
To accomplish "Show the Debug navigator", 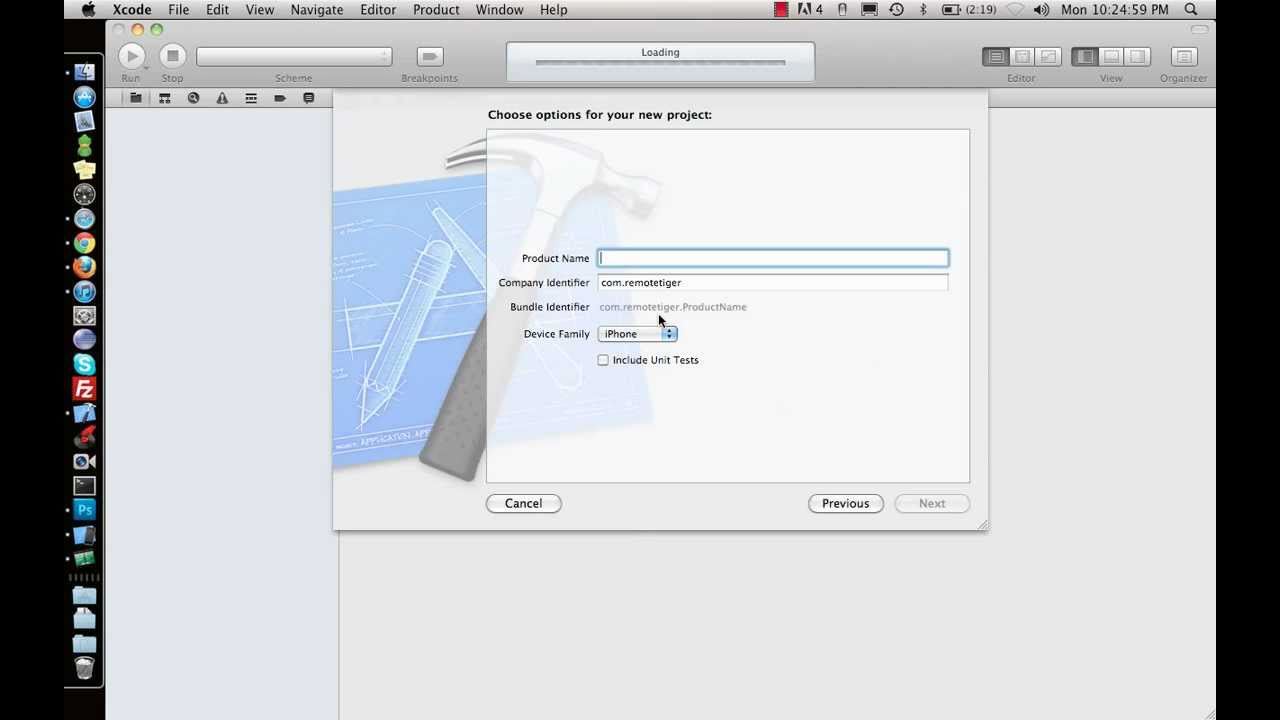I will point(251,98).
